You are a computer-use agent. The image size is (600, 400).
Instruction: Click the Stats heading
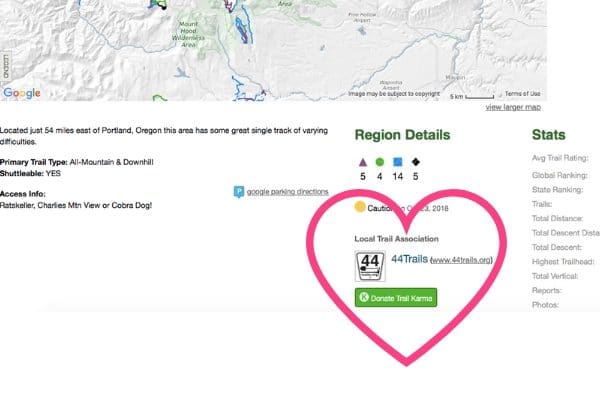click(549, 135)
